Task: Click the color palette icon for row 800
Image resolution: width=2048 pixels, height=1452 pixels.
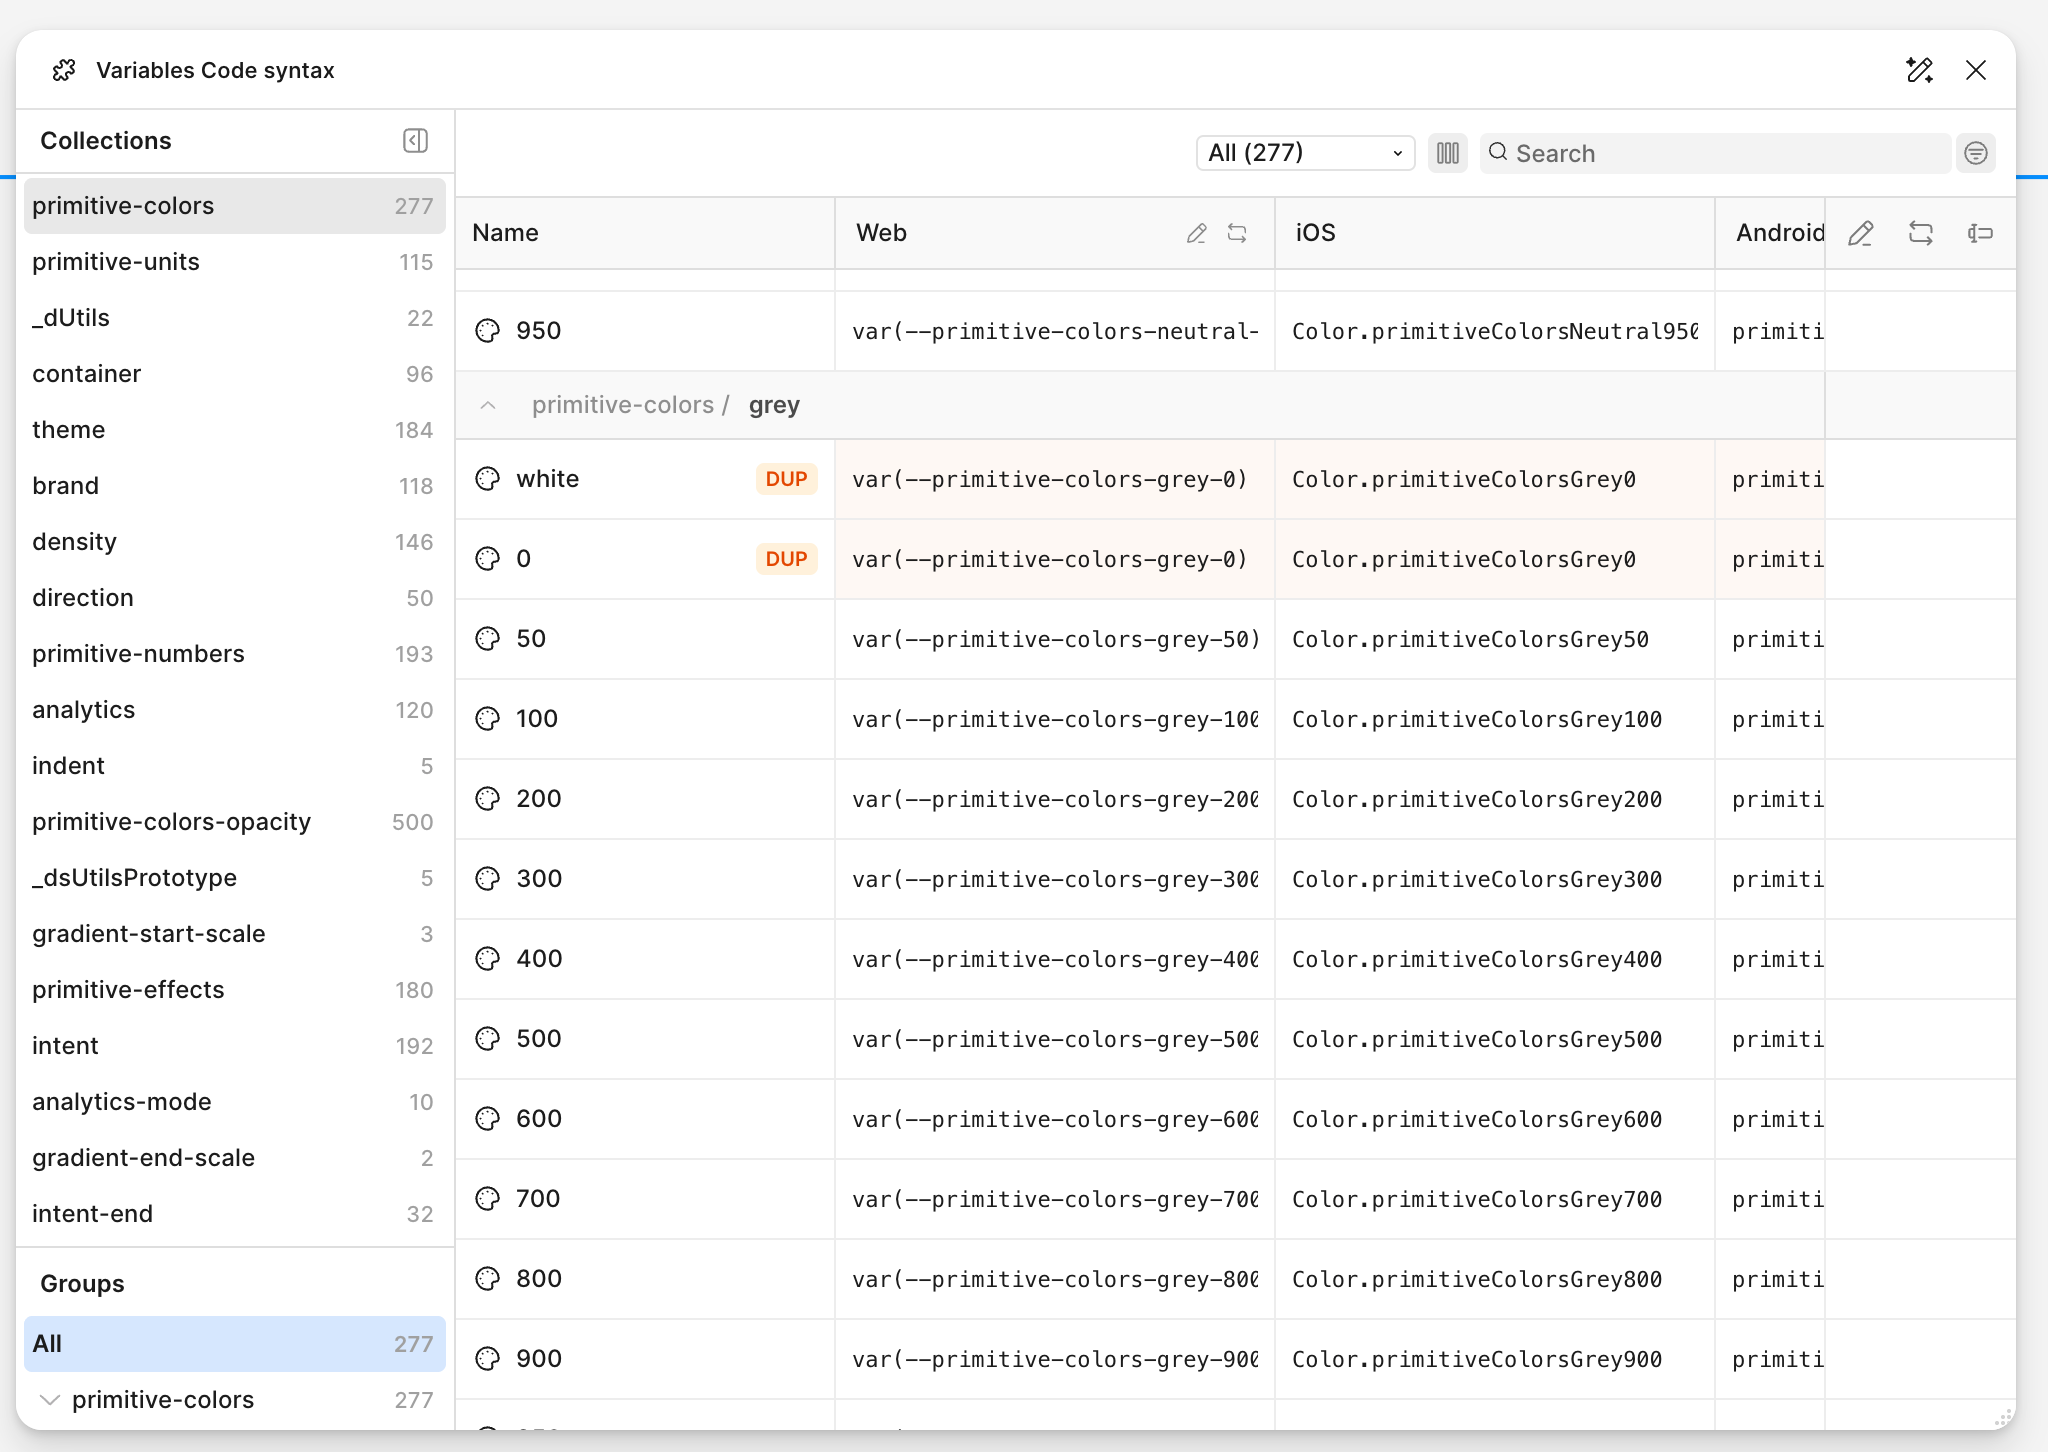Action: point(487,1279)
